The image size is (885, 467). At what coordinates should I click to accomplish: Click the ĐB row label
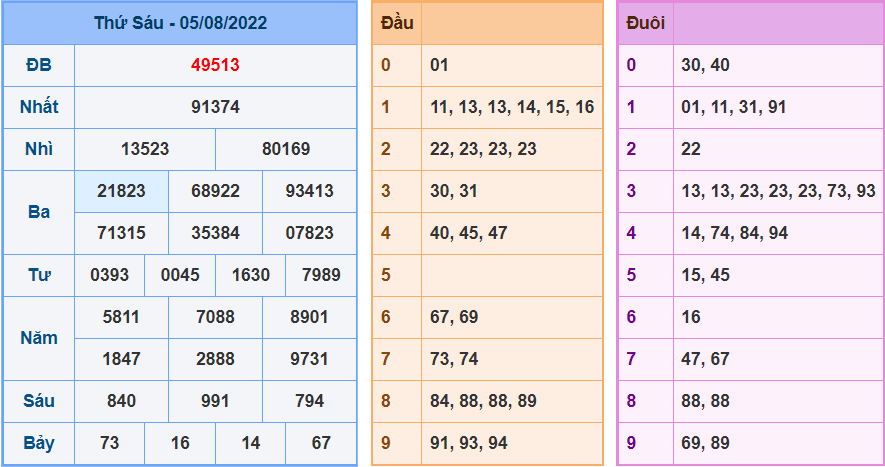coord(39,65)
